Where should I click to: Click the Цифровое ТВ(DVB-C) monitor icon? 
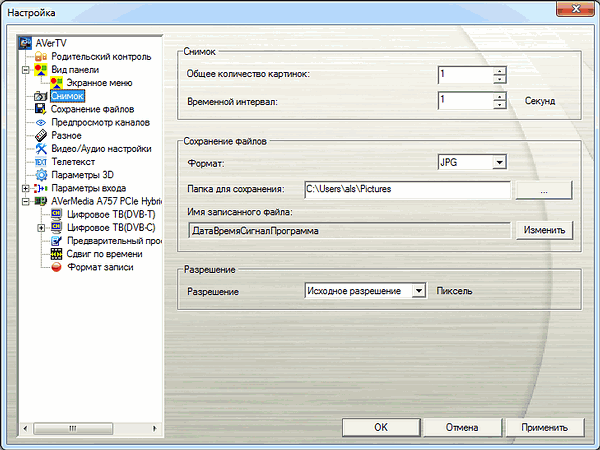point(56,228)
